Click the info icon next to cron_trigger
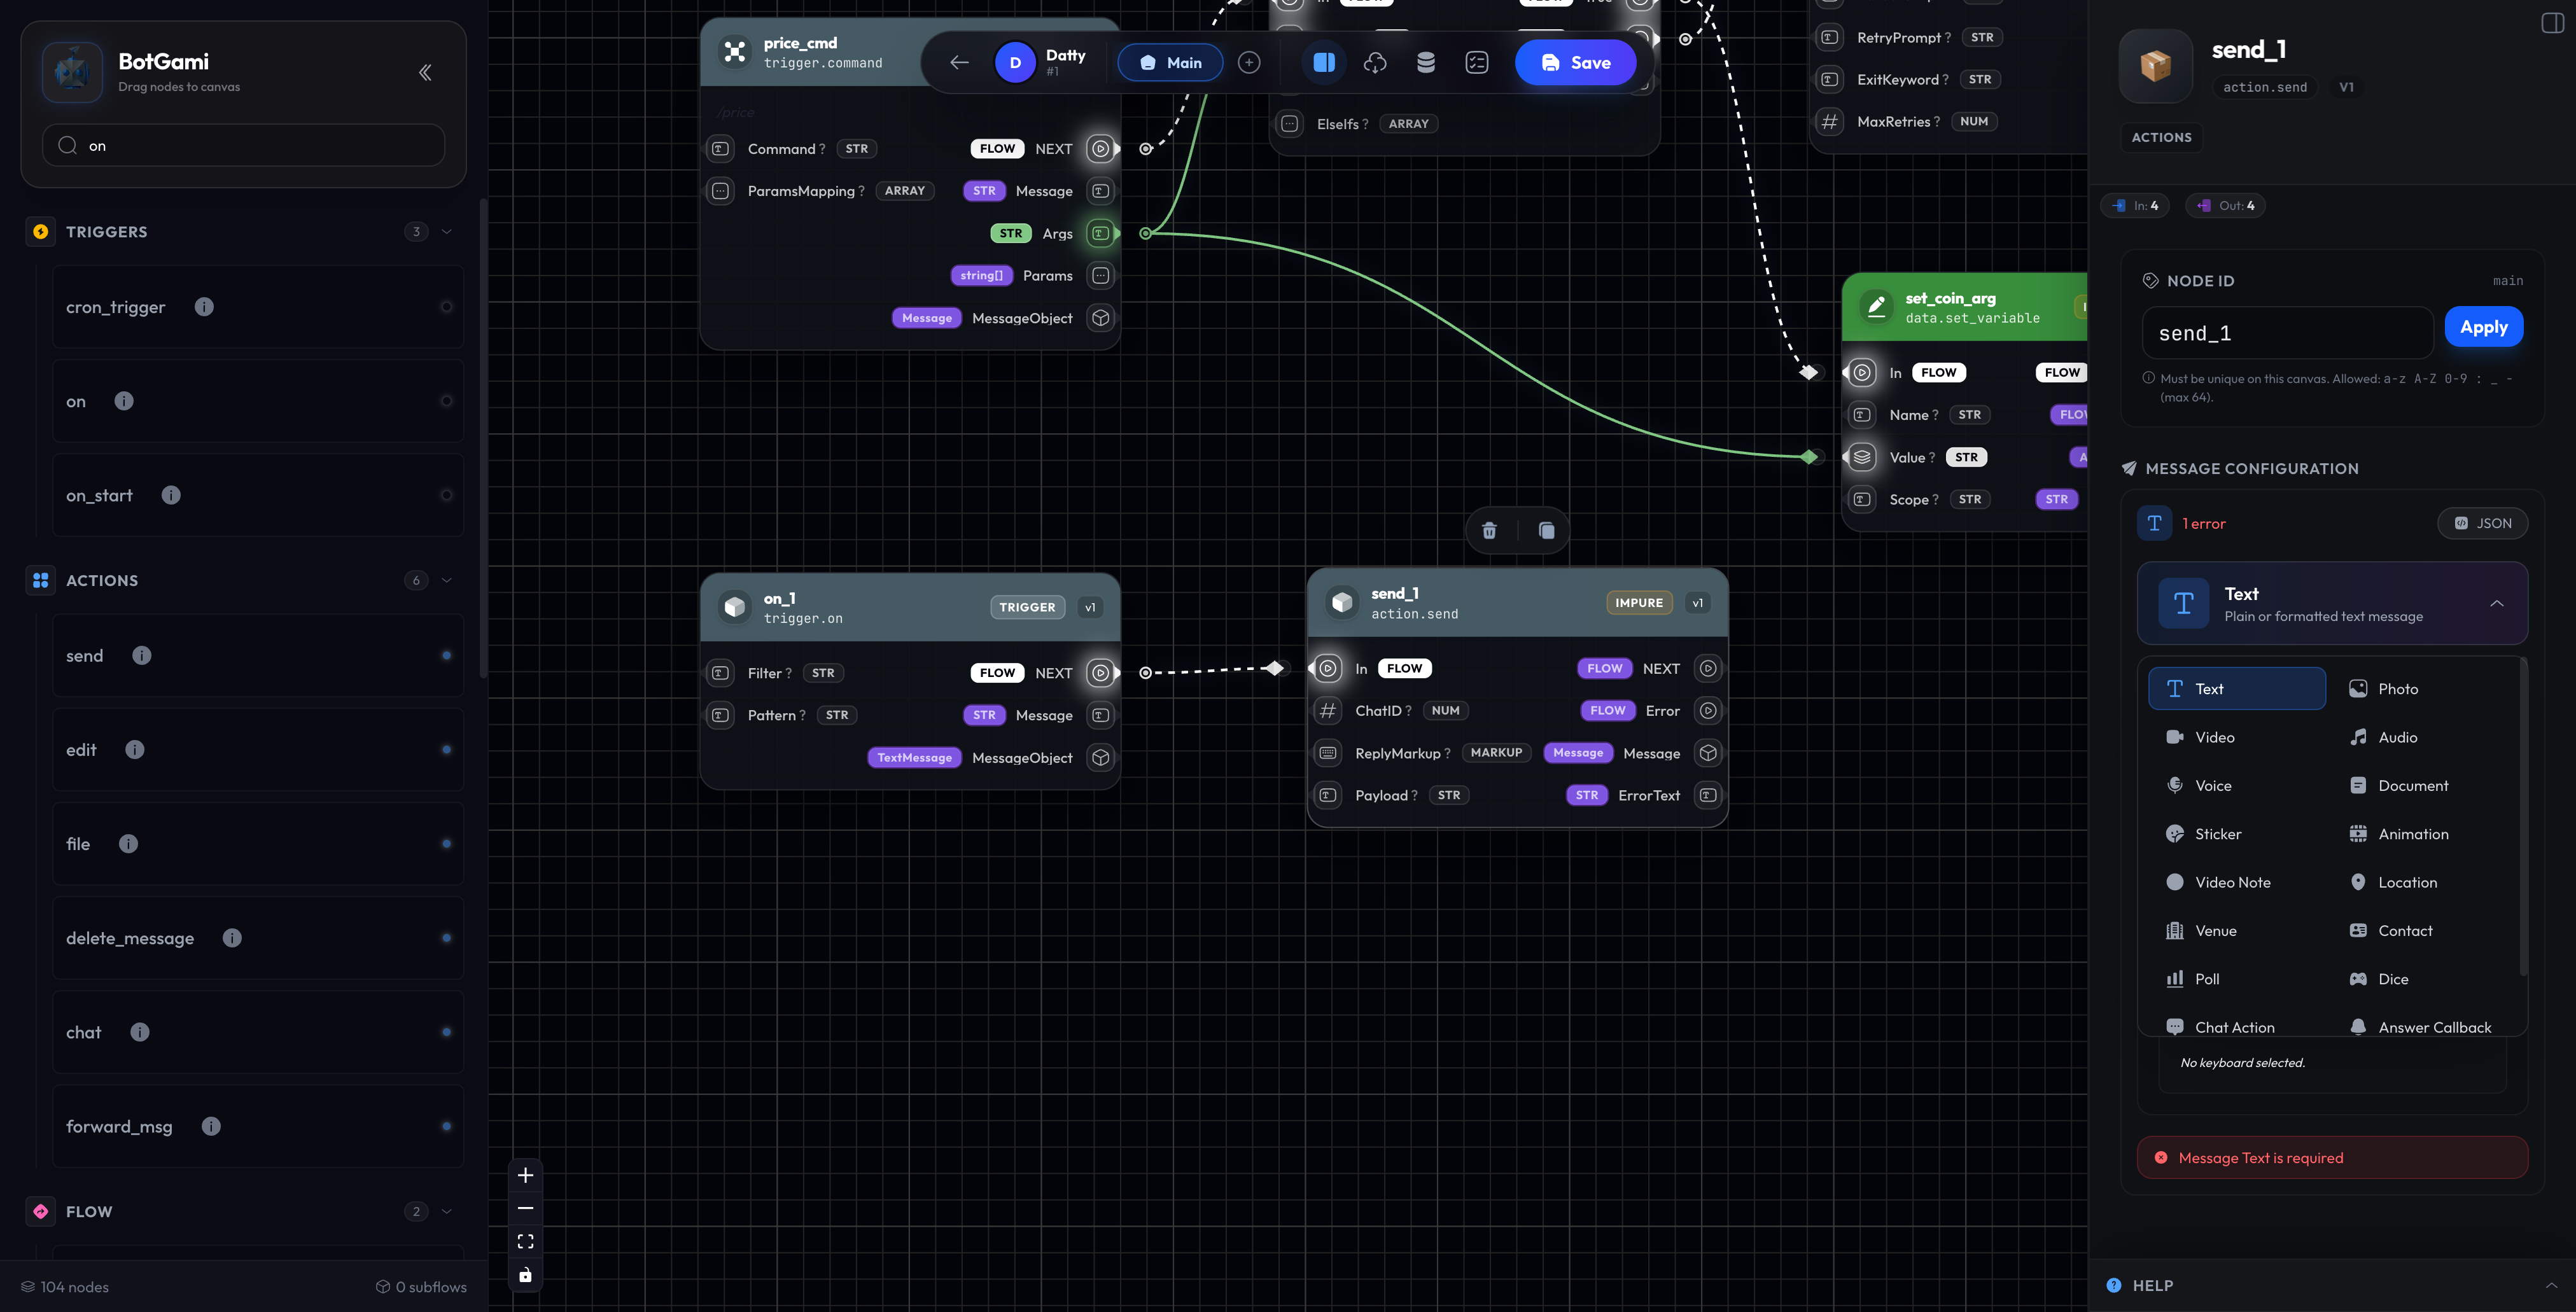The width and height of the screenshot is (2576, 1312). (x=204, y=306)
